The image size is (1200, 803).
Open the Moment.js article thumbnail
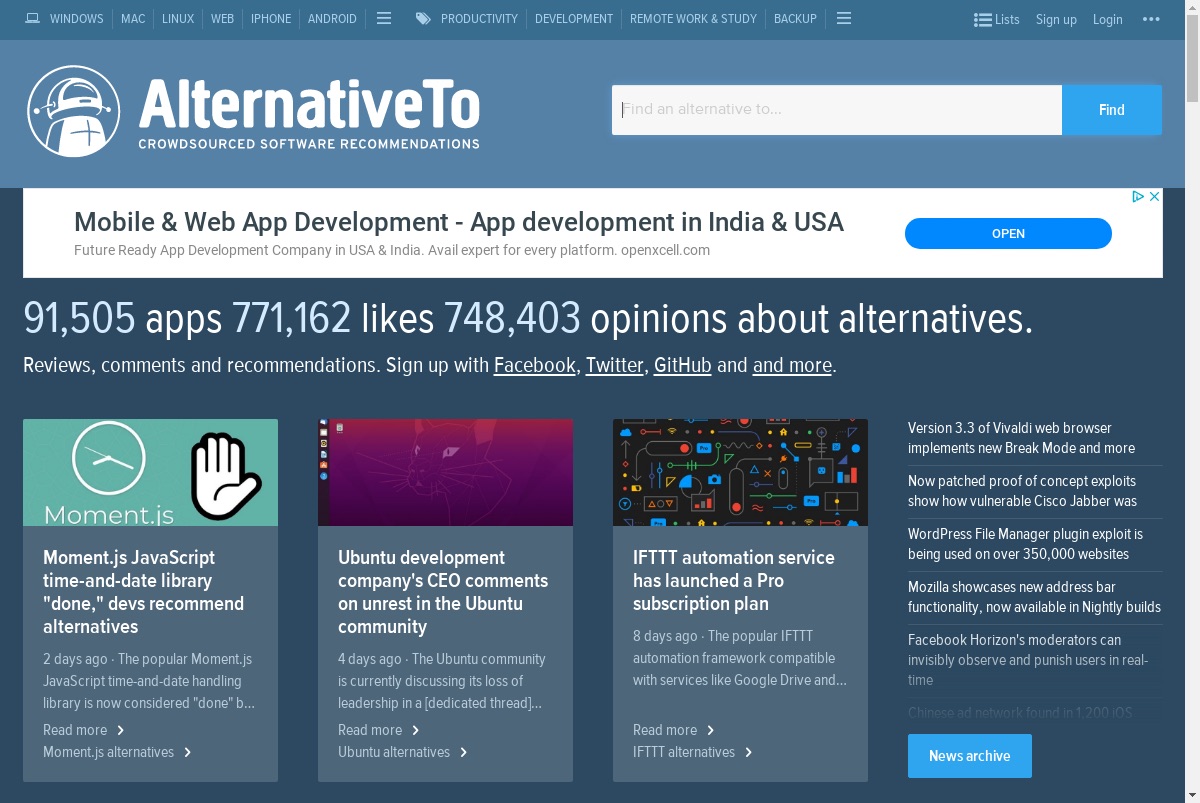[150, 472]
